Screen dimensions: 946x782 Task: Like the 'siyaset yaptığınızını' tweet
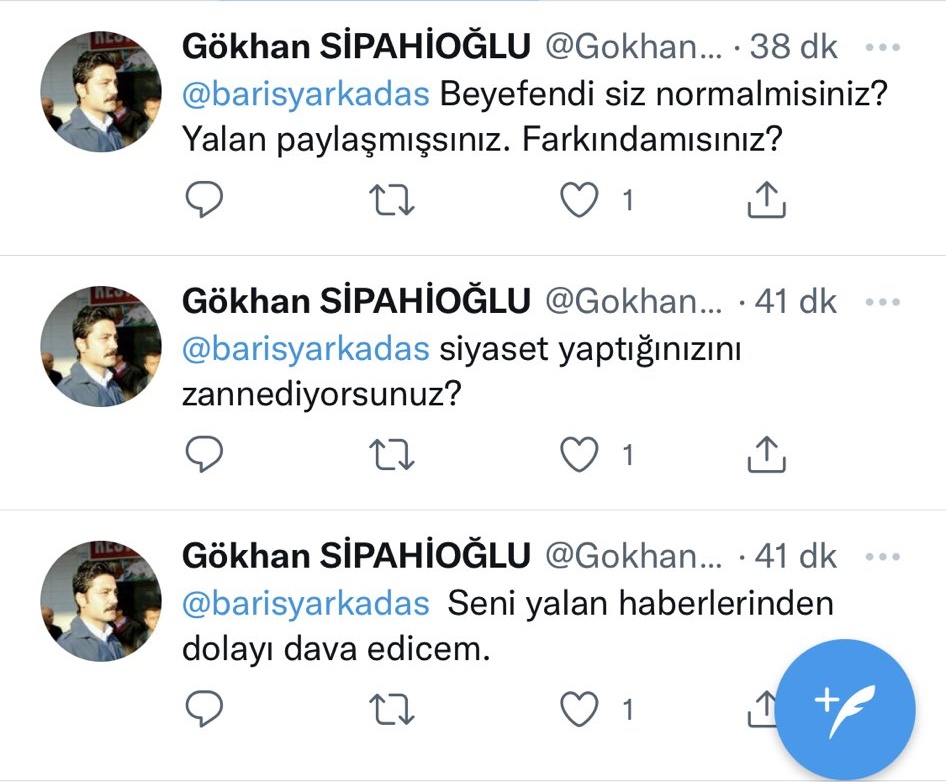coord(578,456)
